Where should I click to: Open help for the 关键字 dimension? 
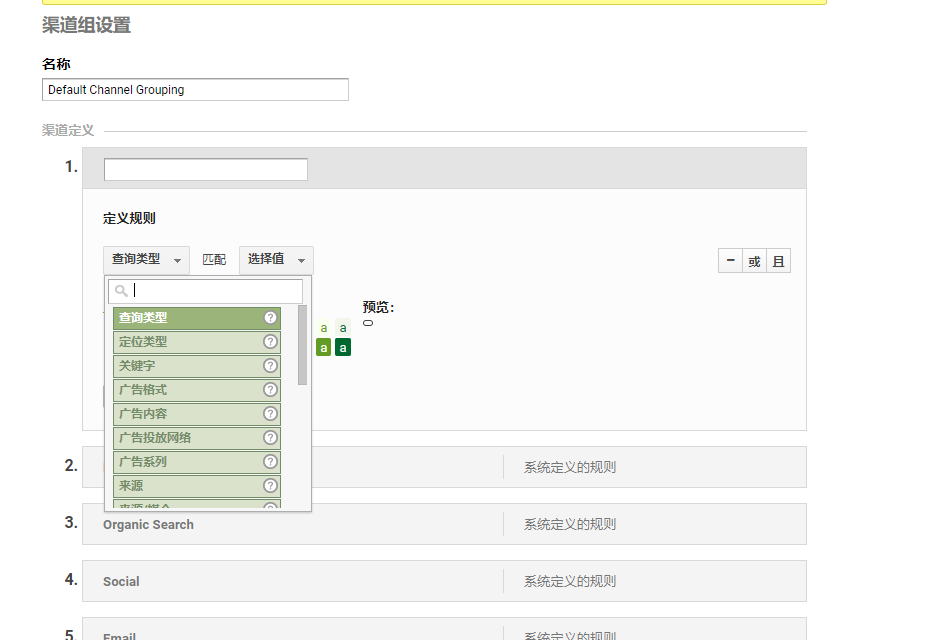[x=268, y=365]
